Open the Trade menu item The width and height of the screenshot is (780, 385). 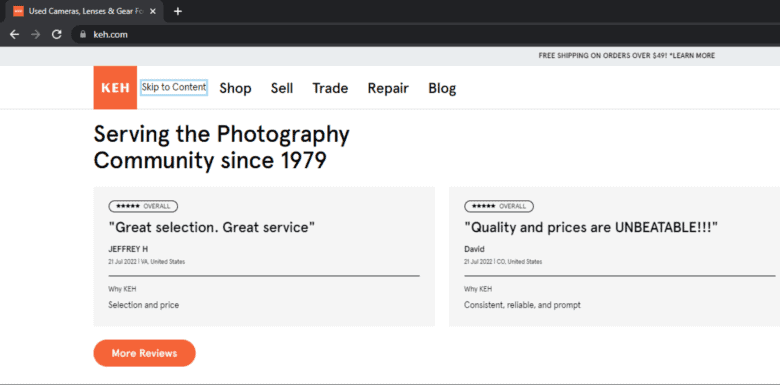pyautogui.click(x=330, y=89)
